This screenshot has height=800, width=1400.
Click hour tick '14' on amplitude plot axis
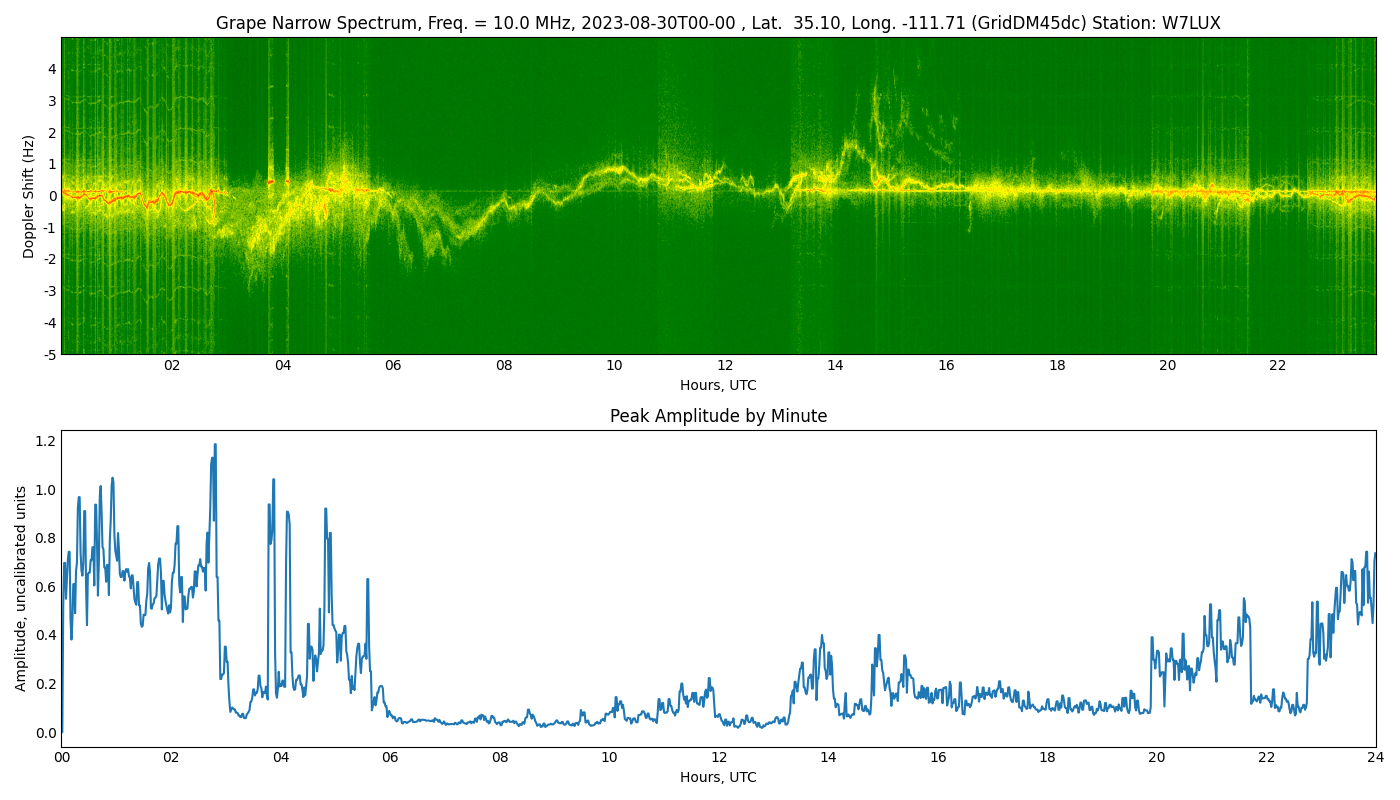point(828,758)
